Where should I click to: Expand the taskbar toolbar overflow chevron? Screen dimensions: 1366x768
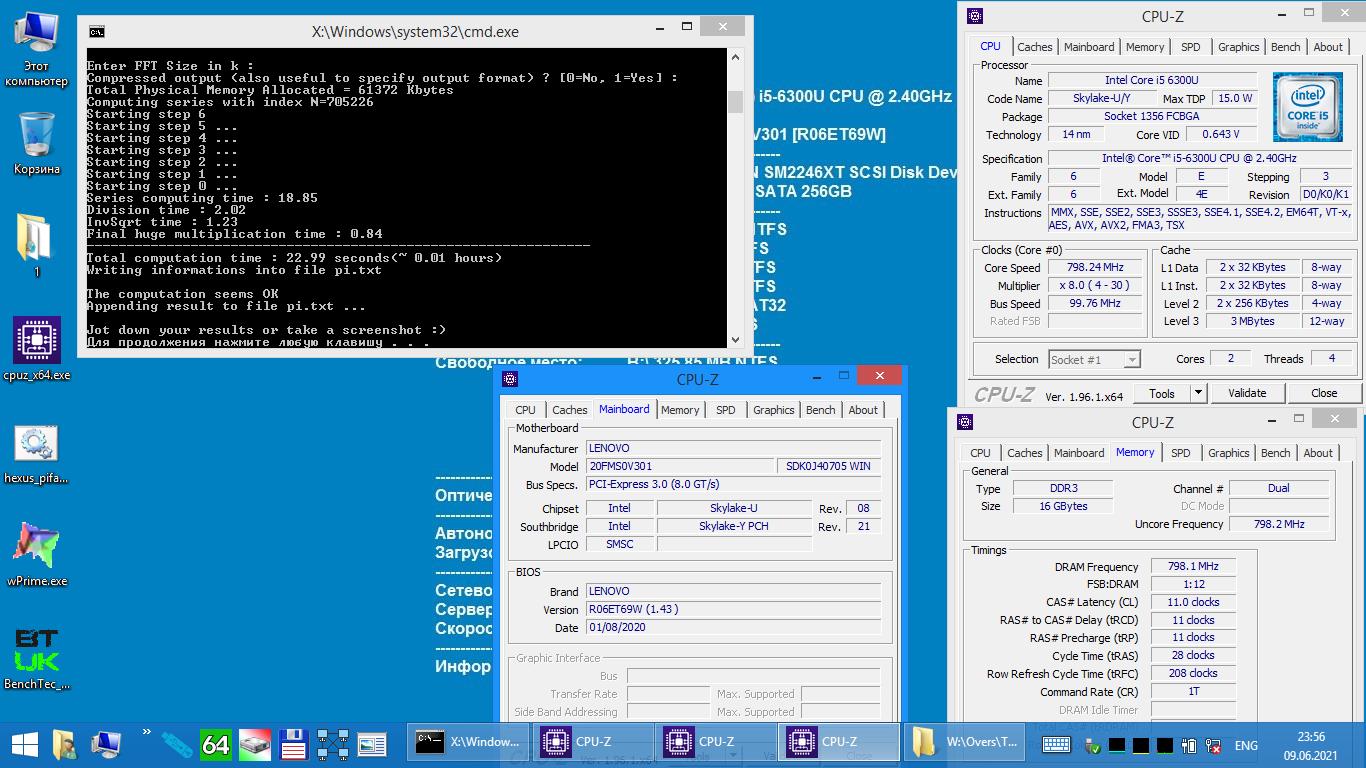click(147, 733)
